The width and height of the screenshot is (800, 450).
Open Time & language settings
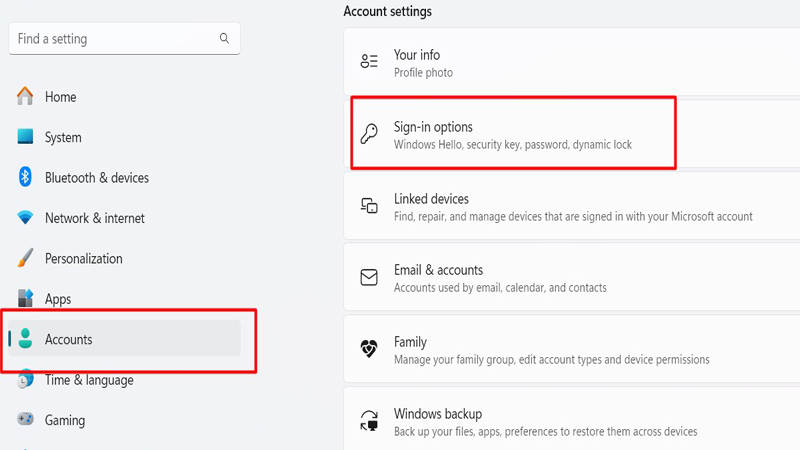pos(89,380)
